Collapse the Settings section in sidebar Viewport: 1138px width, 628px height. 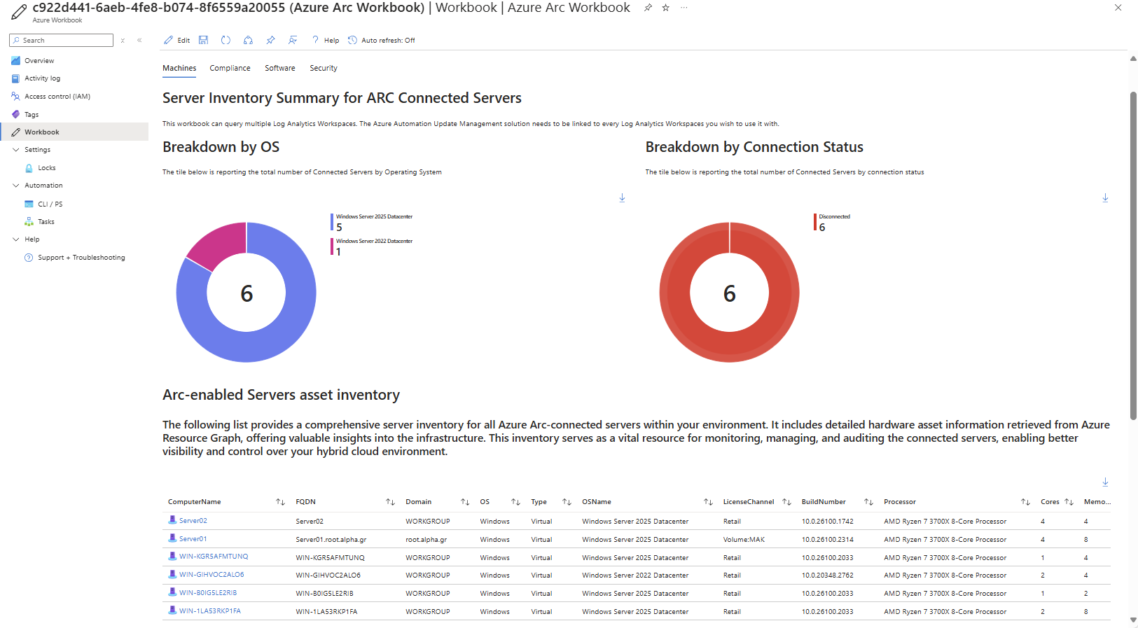(x=16, y=150)
